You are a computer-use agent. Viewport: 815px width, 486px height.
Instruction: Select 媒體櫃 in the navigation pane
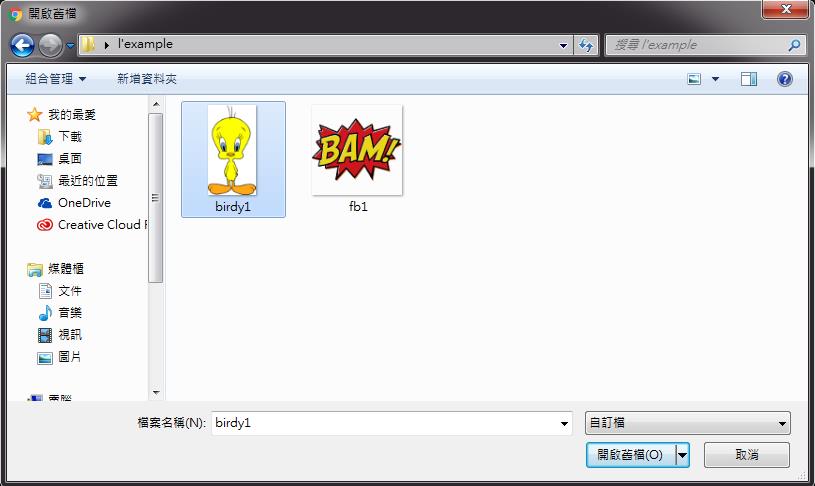click(x=65, y=269)
